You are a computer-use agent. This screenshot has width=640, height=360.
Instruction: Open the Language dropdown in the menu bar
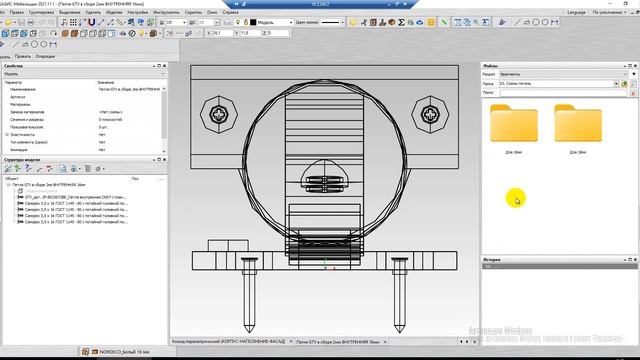(576, 12)
